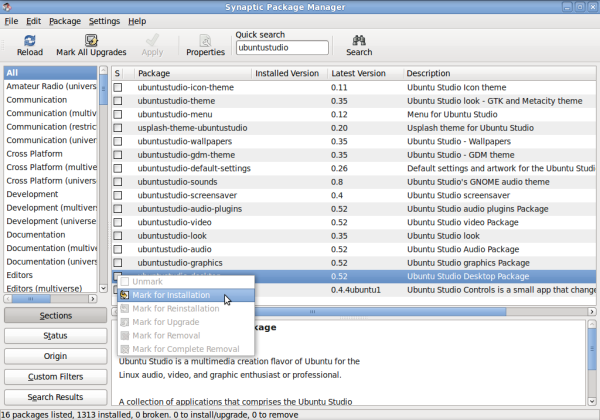Image resolution: width=600 pixels, height=420 pixels.
Task: Toggle status box for ubuntustudio-icon-theme
Action: pyautogui.click(x=118, y=87)
